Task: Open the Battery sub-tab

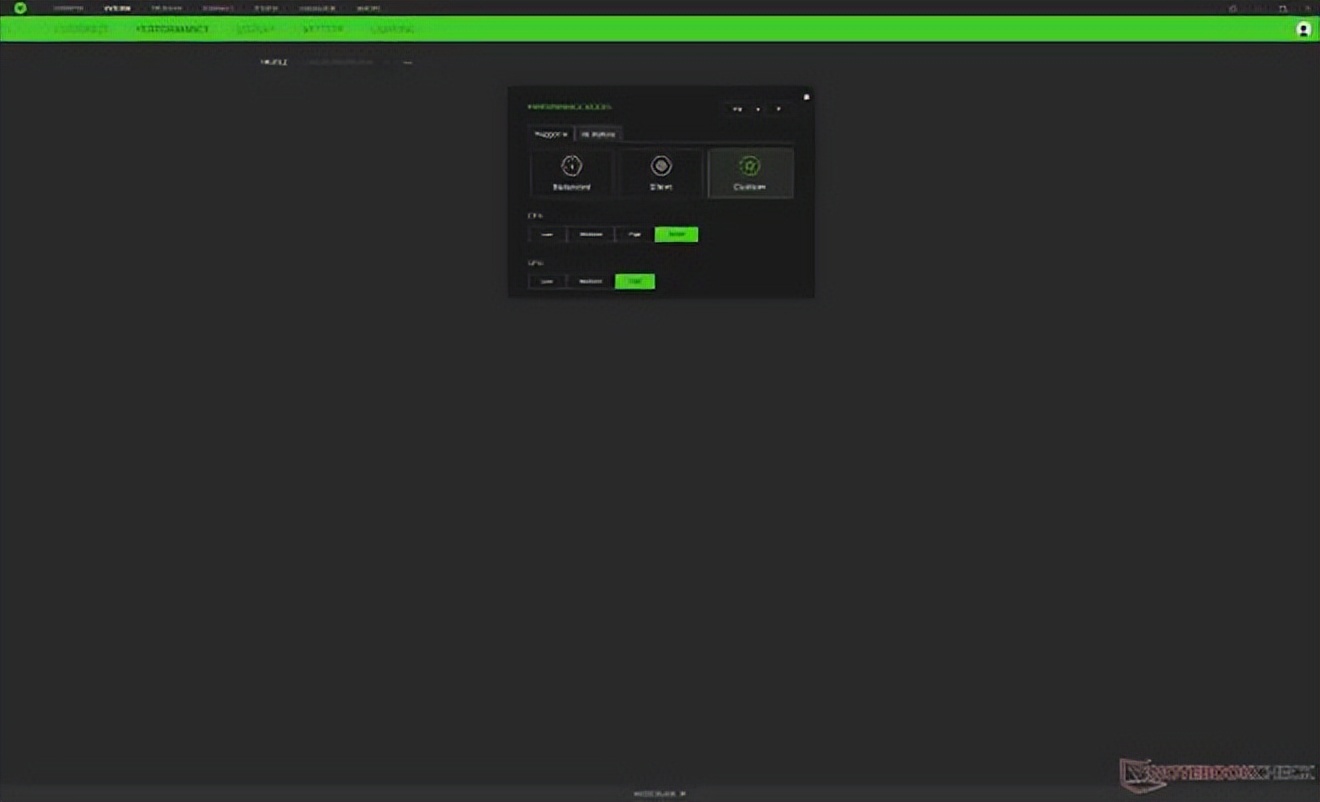Action: [323, 29]
